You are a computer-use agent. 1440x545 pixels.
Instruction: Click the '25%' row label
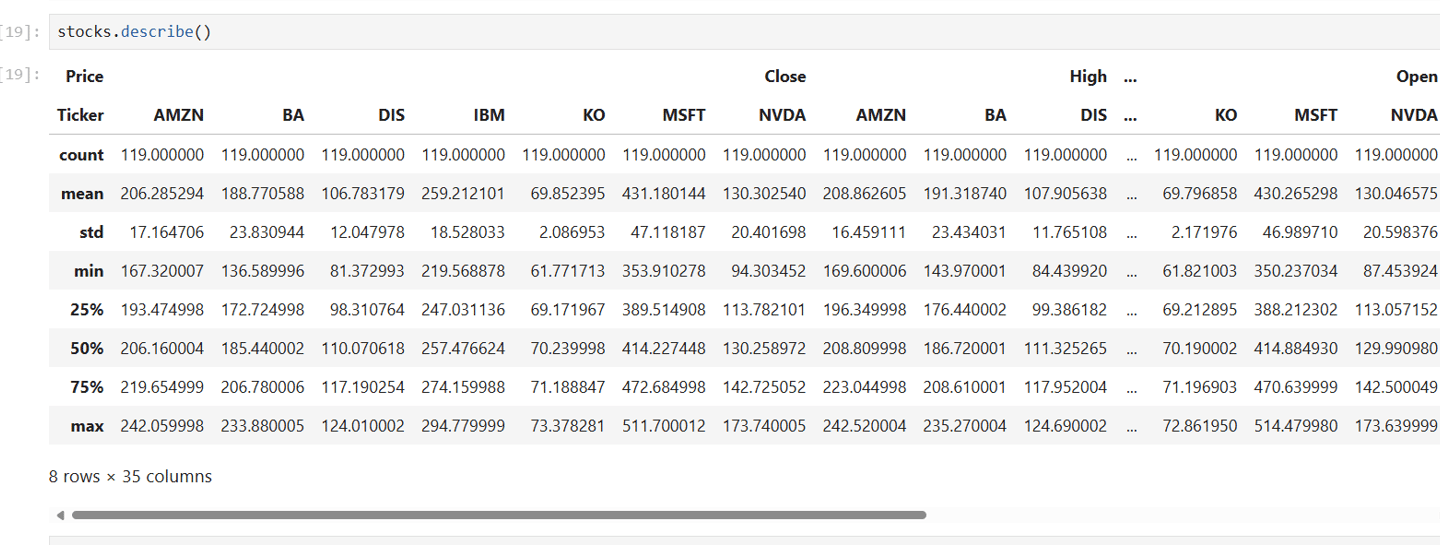pos(87,310)
